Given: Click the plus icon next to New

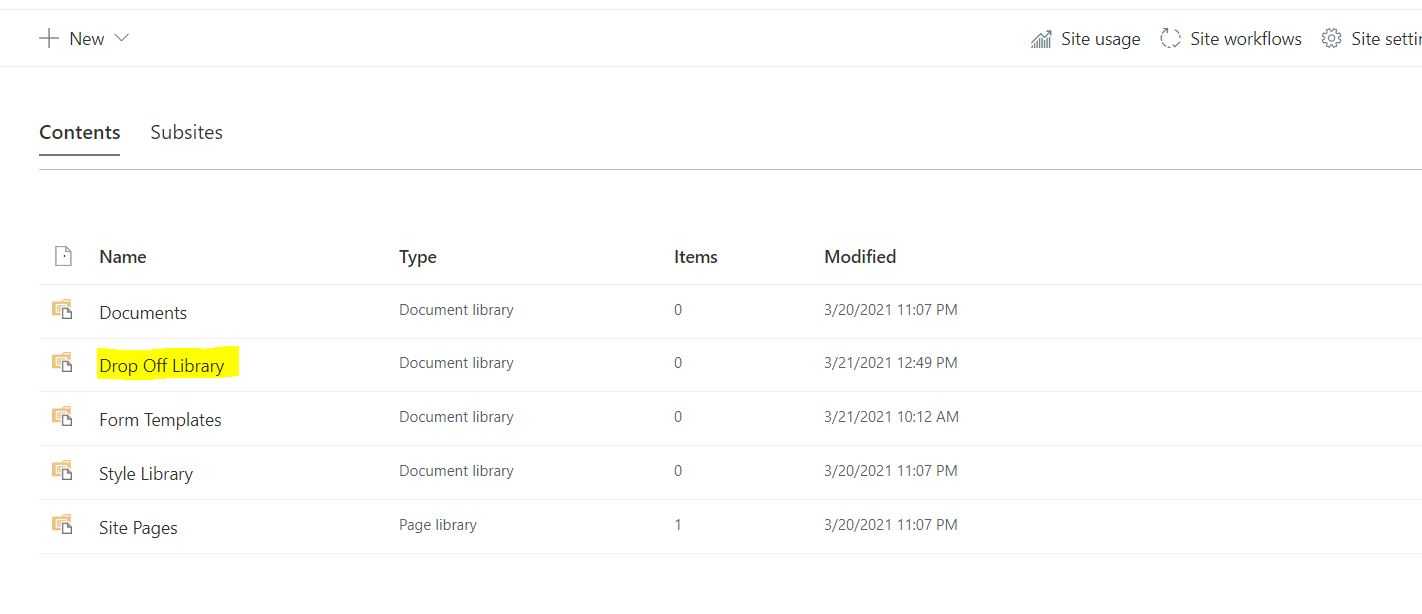Looking at the screenshot, I should point(47,38).
